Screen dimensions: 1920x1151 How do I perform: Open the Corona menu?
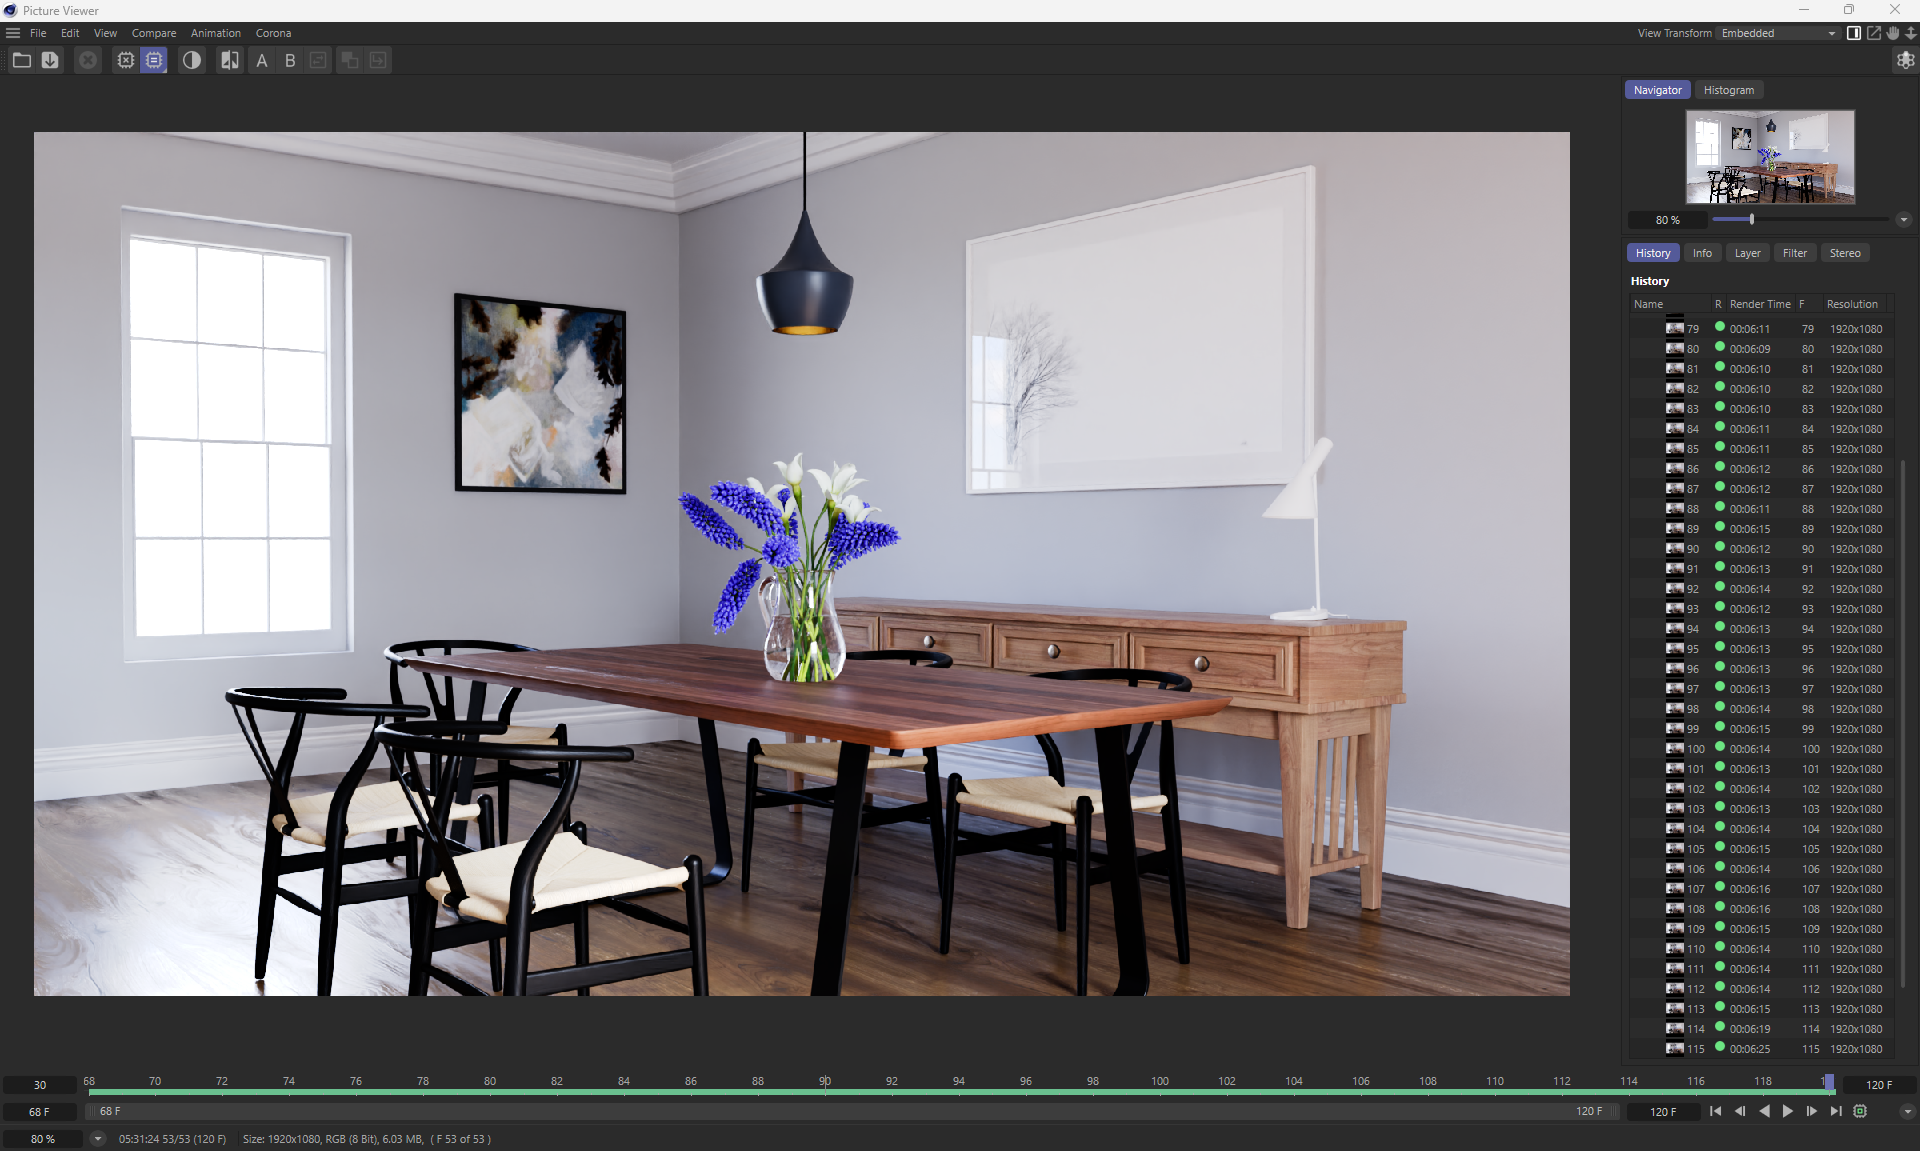click(273, 33)
